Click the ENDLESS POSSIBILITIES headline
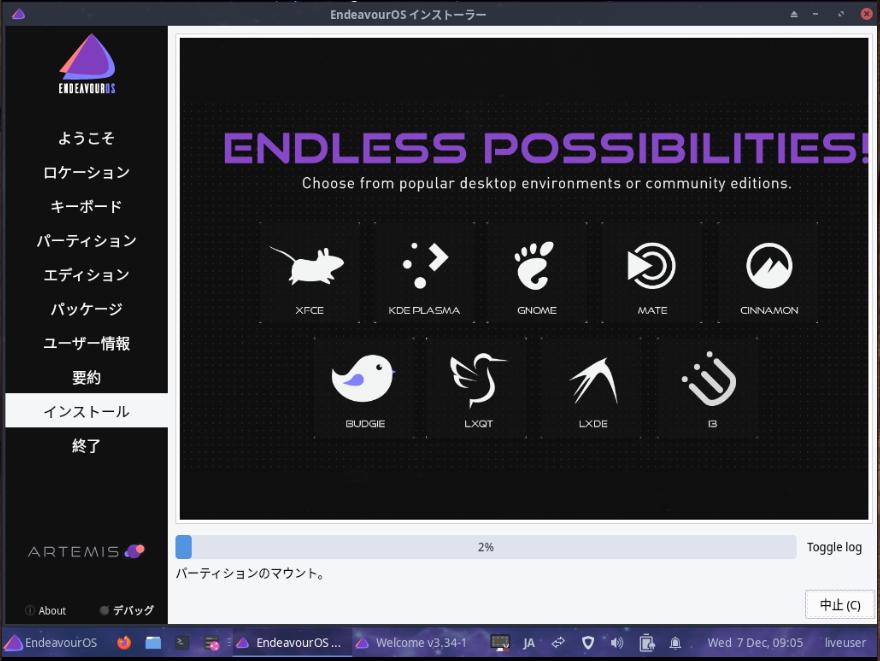Viewport: 880px width, 661px height. [546, 149]
